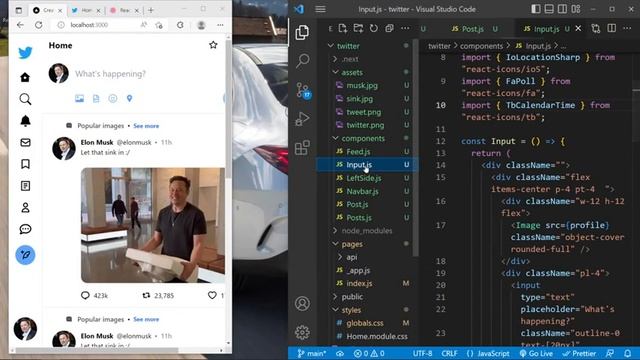This screenshot has height=360, width=640.
Task: Close the Input.js editor tab
Action: click(578, 28)
